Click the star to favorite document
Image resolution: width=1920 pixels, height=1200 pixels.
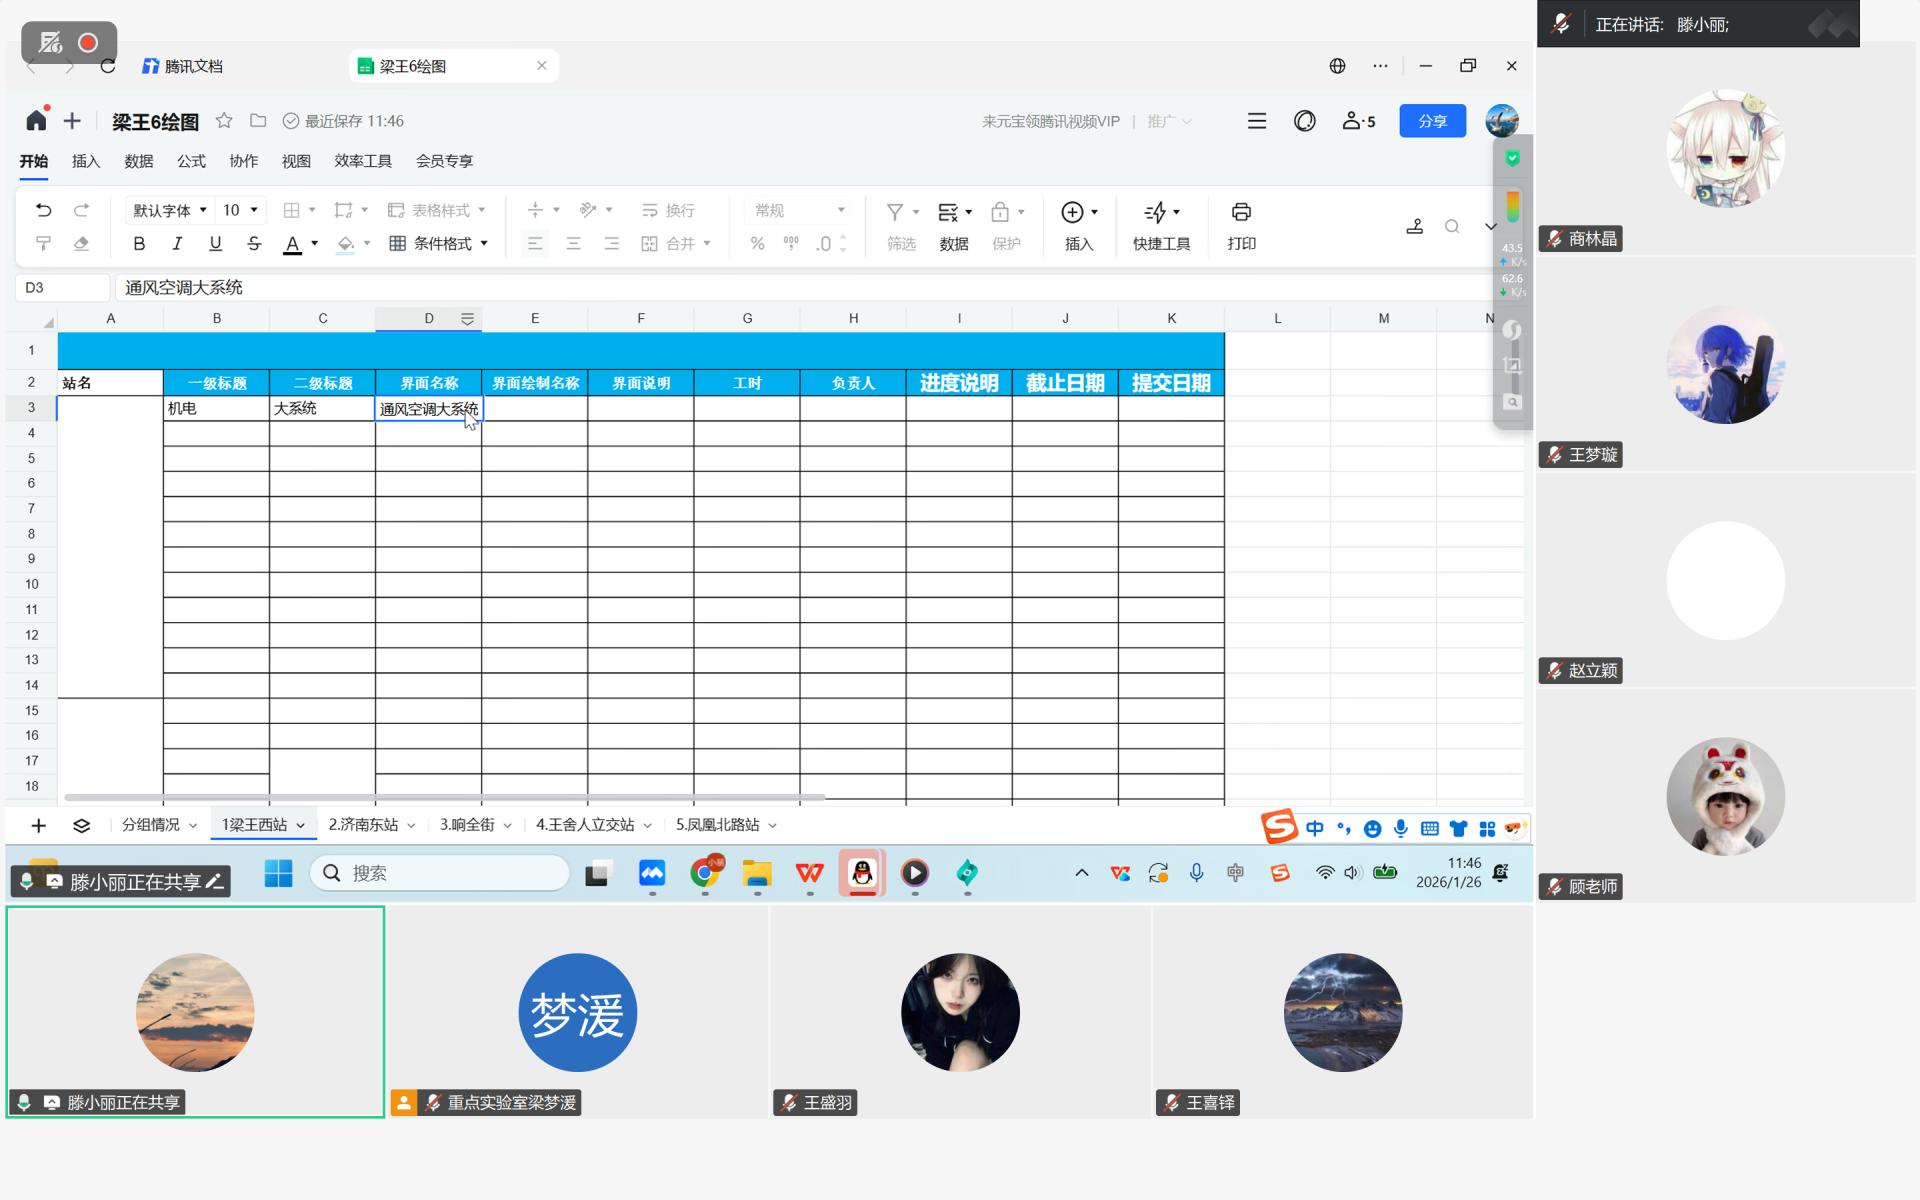tap(224, 121)
